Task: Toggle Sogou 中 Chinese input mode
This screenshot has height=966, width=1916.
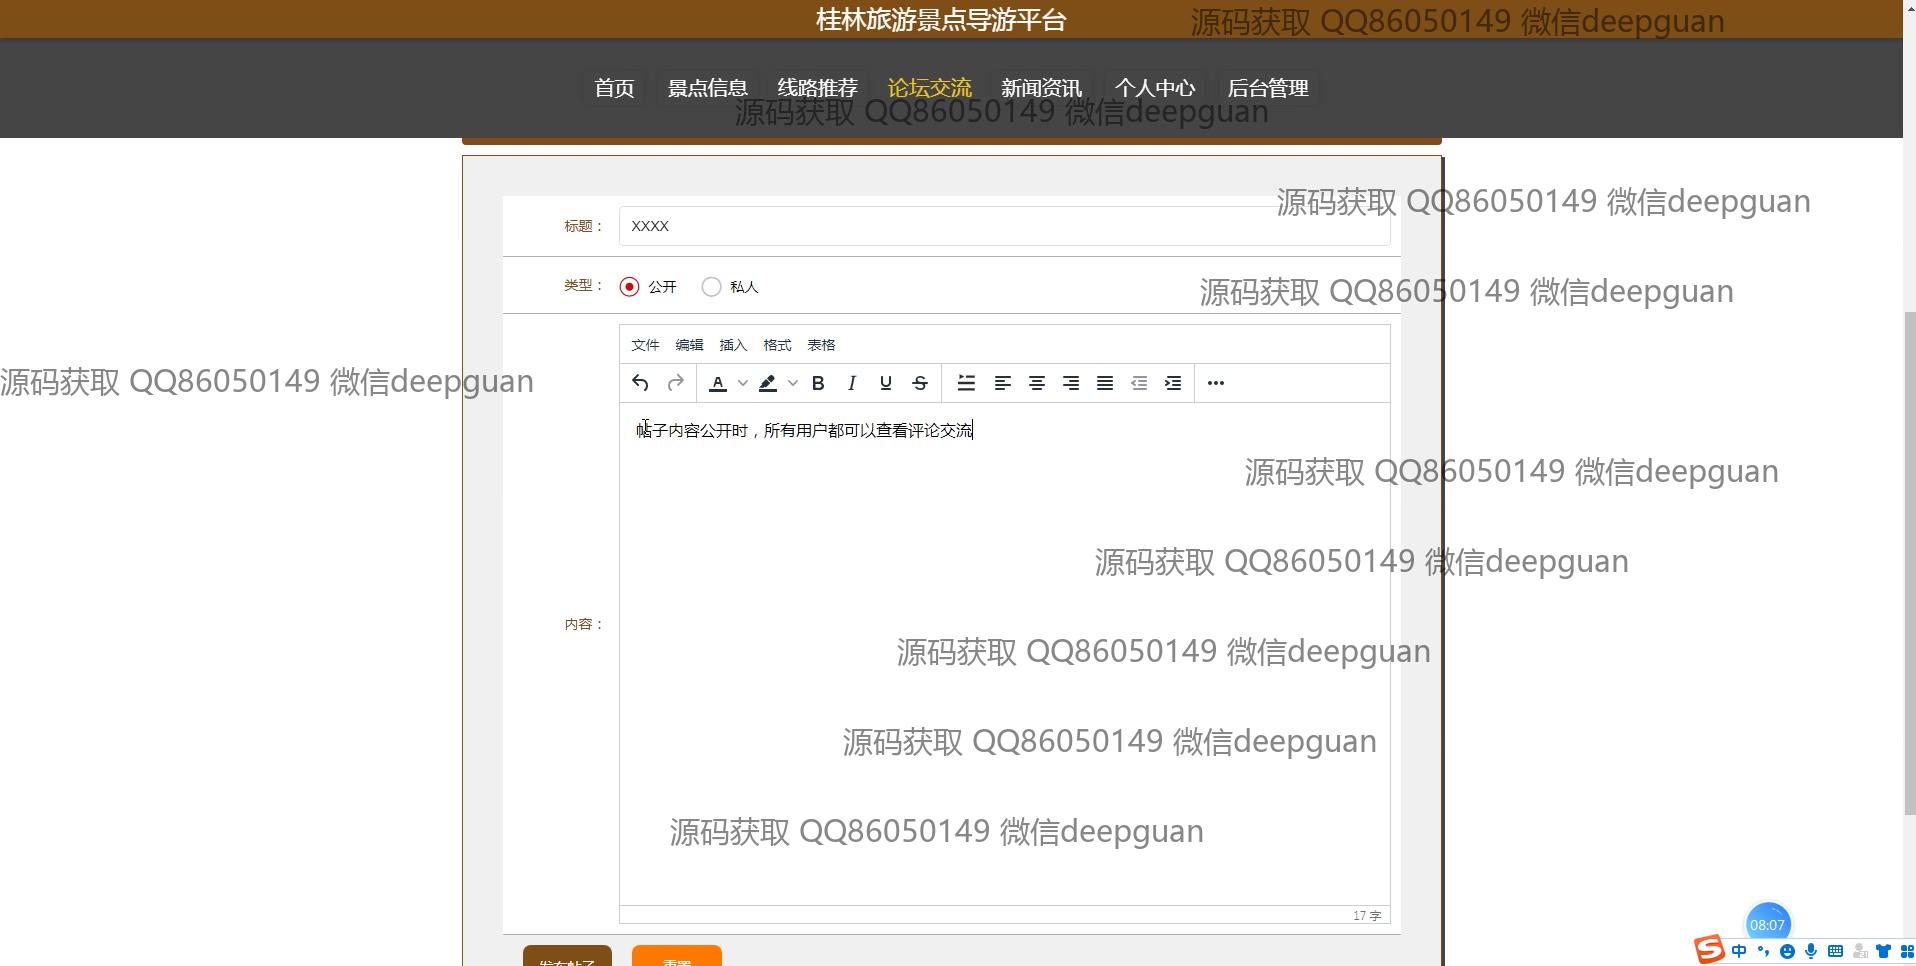Action: (1739, 951)
